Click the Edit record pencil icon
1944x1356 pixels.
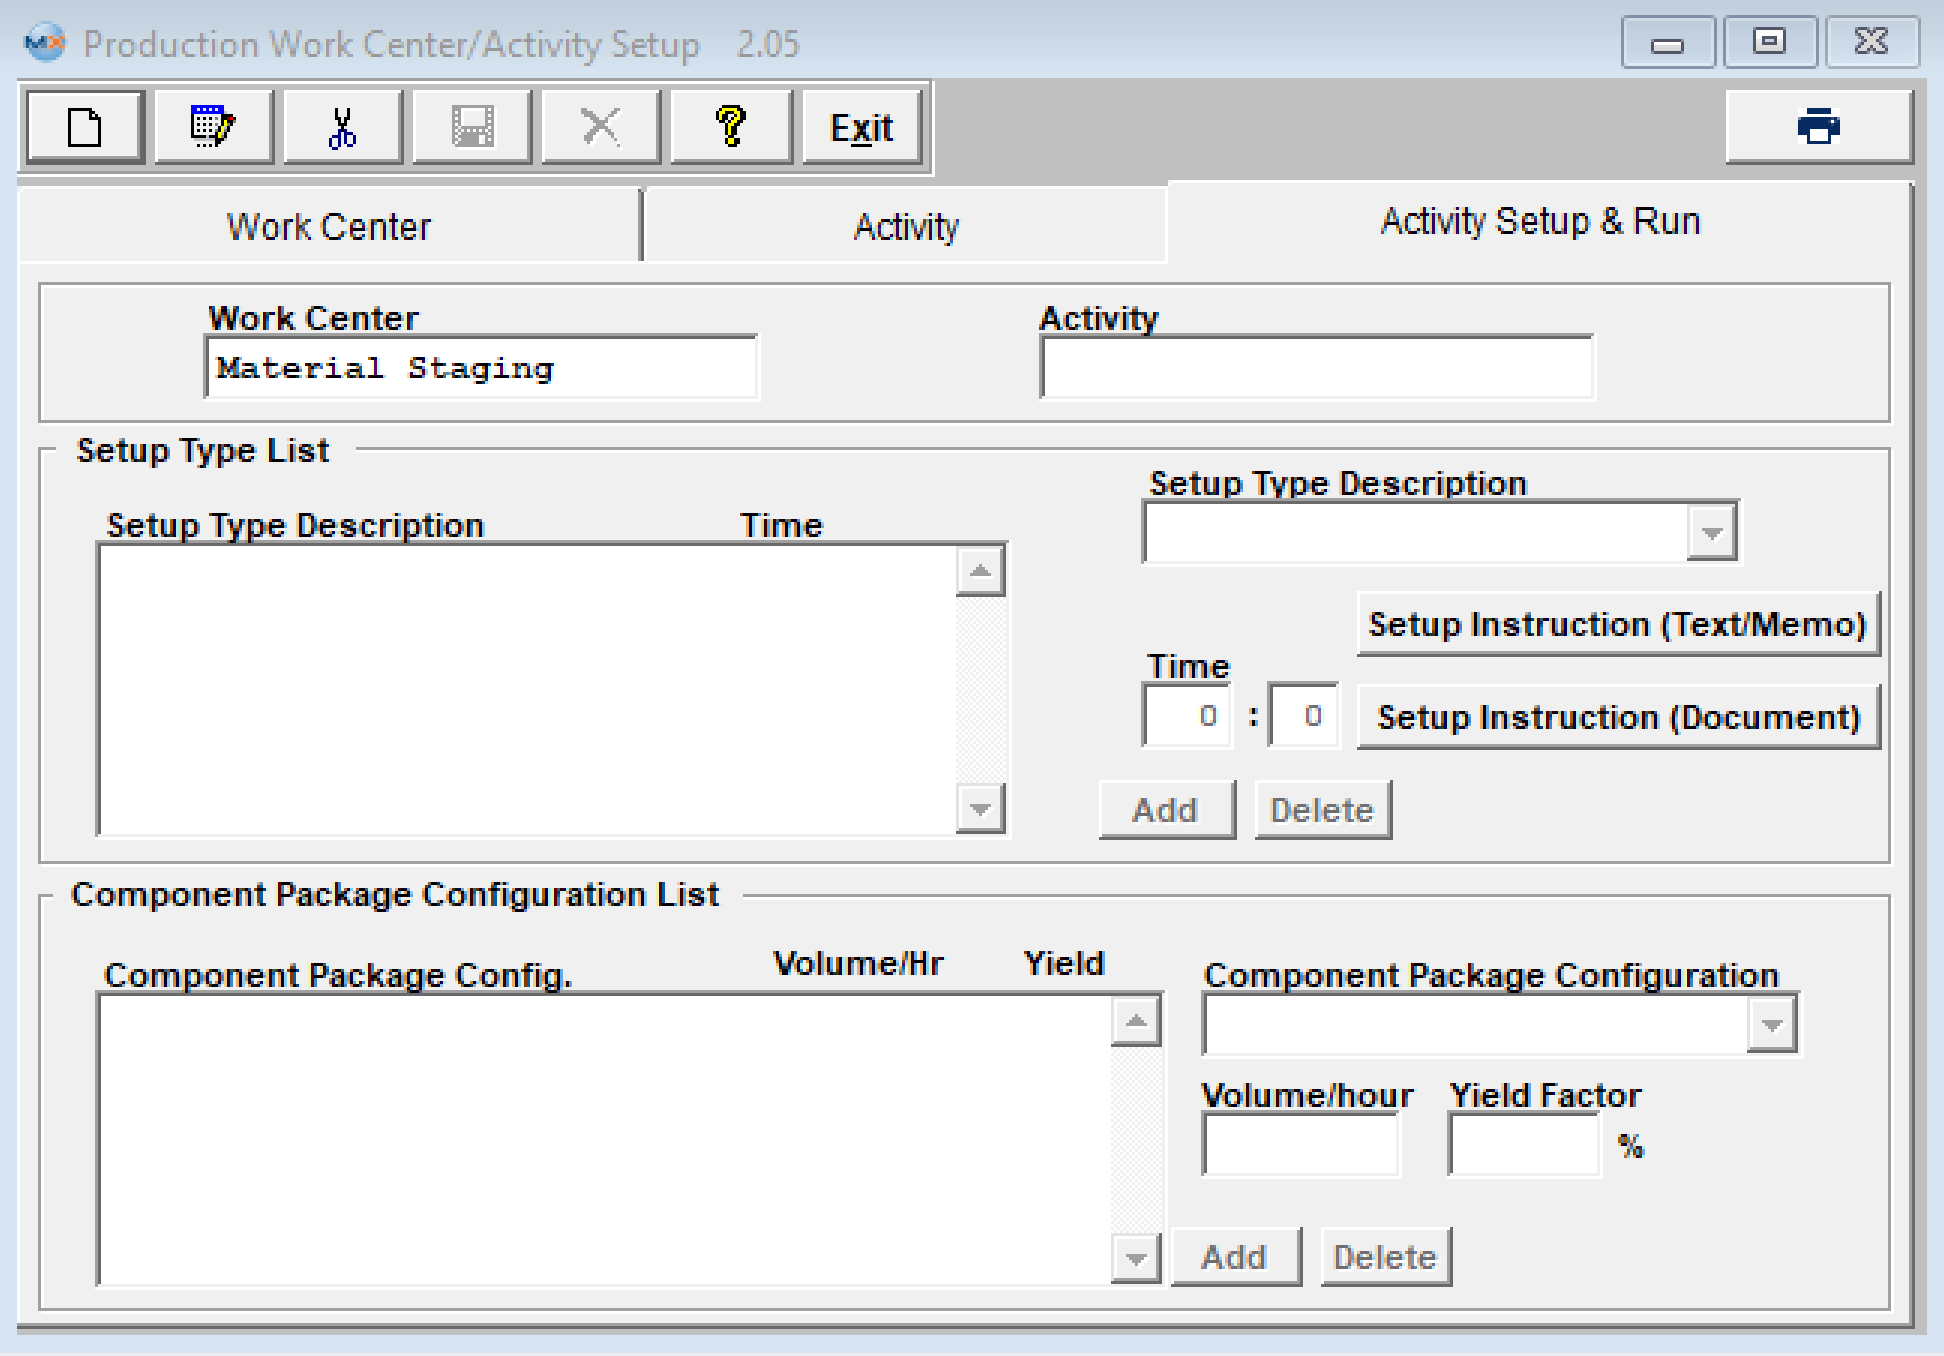tap(213, 127)
